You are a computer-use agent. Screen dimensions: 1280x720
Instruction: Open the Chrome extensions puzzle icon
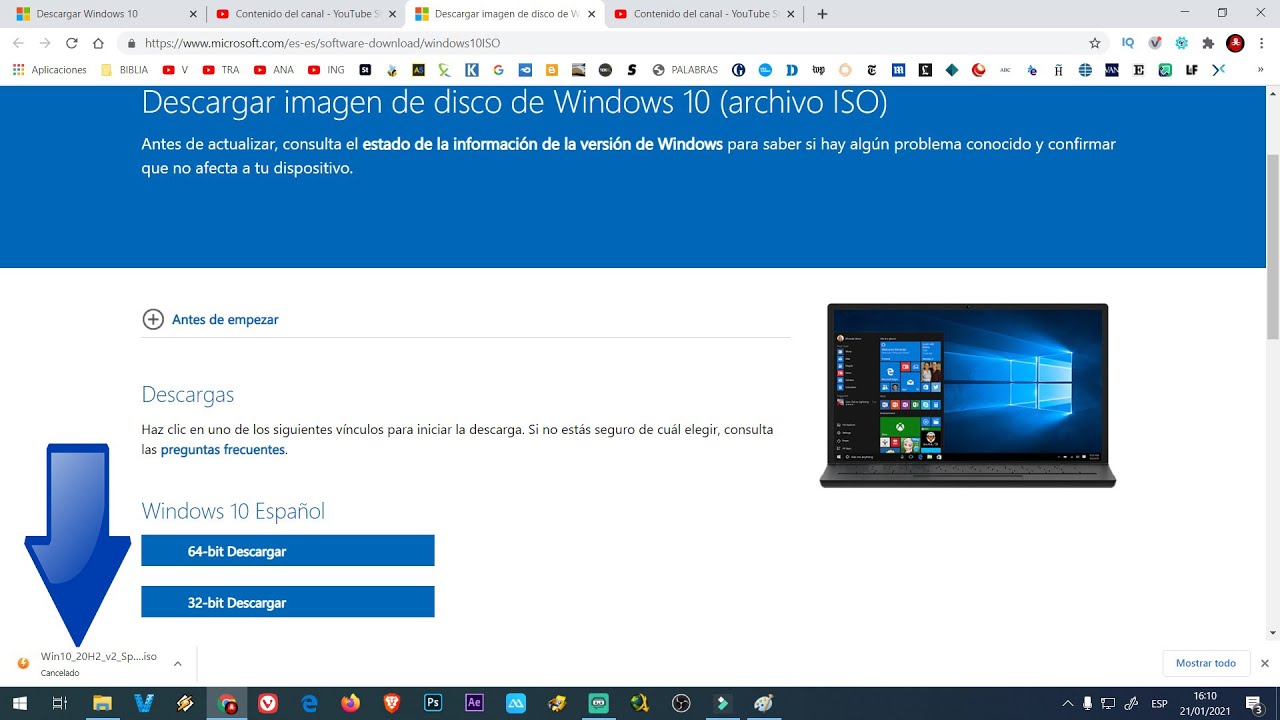pos(1208,43)
